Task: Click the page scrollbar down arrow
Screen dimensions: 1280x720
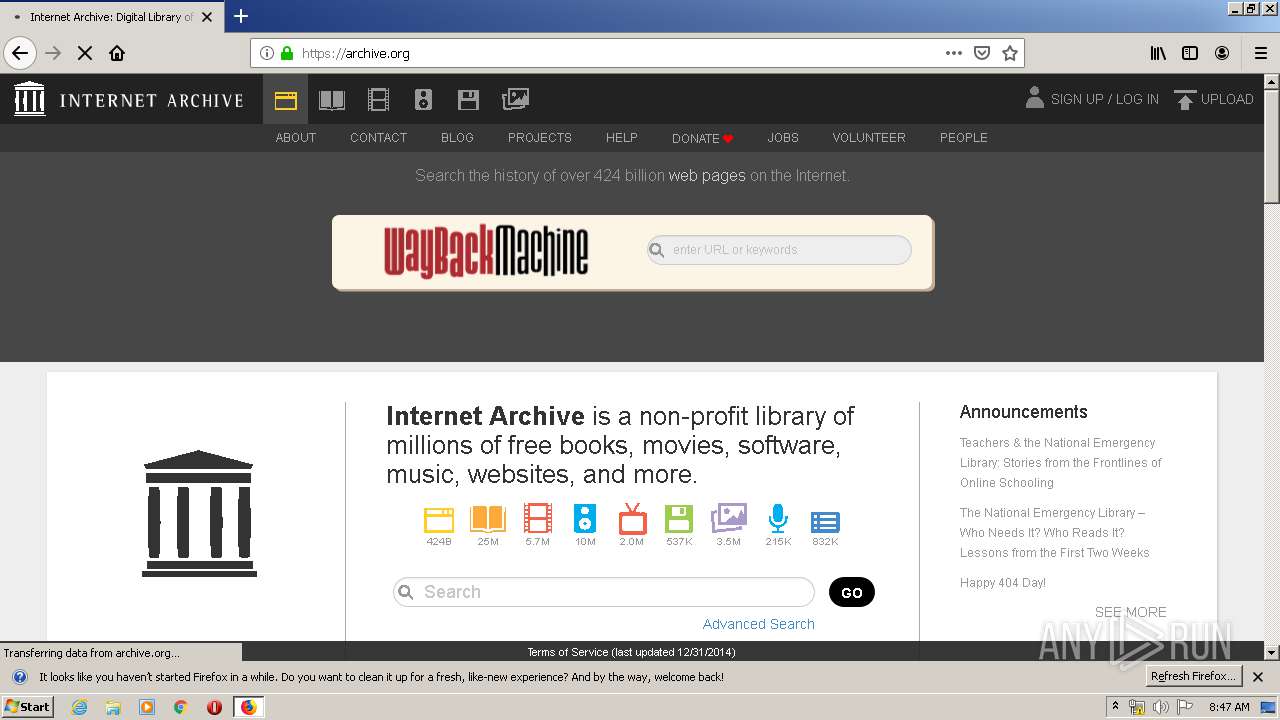Action: click(1271, 652)
